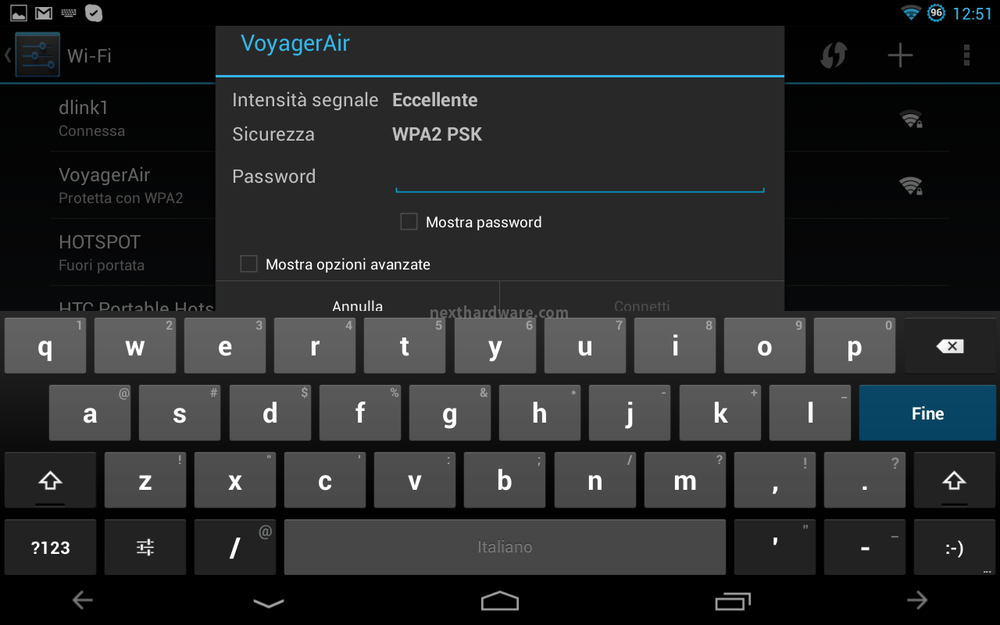Tap the Italiano space bar
The height and width of the screenshot is (625, 1000).
(504, 547)
